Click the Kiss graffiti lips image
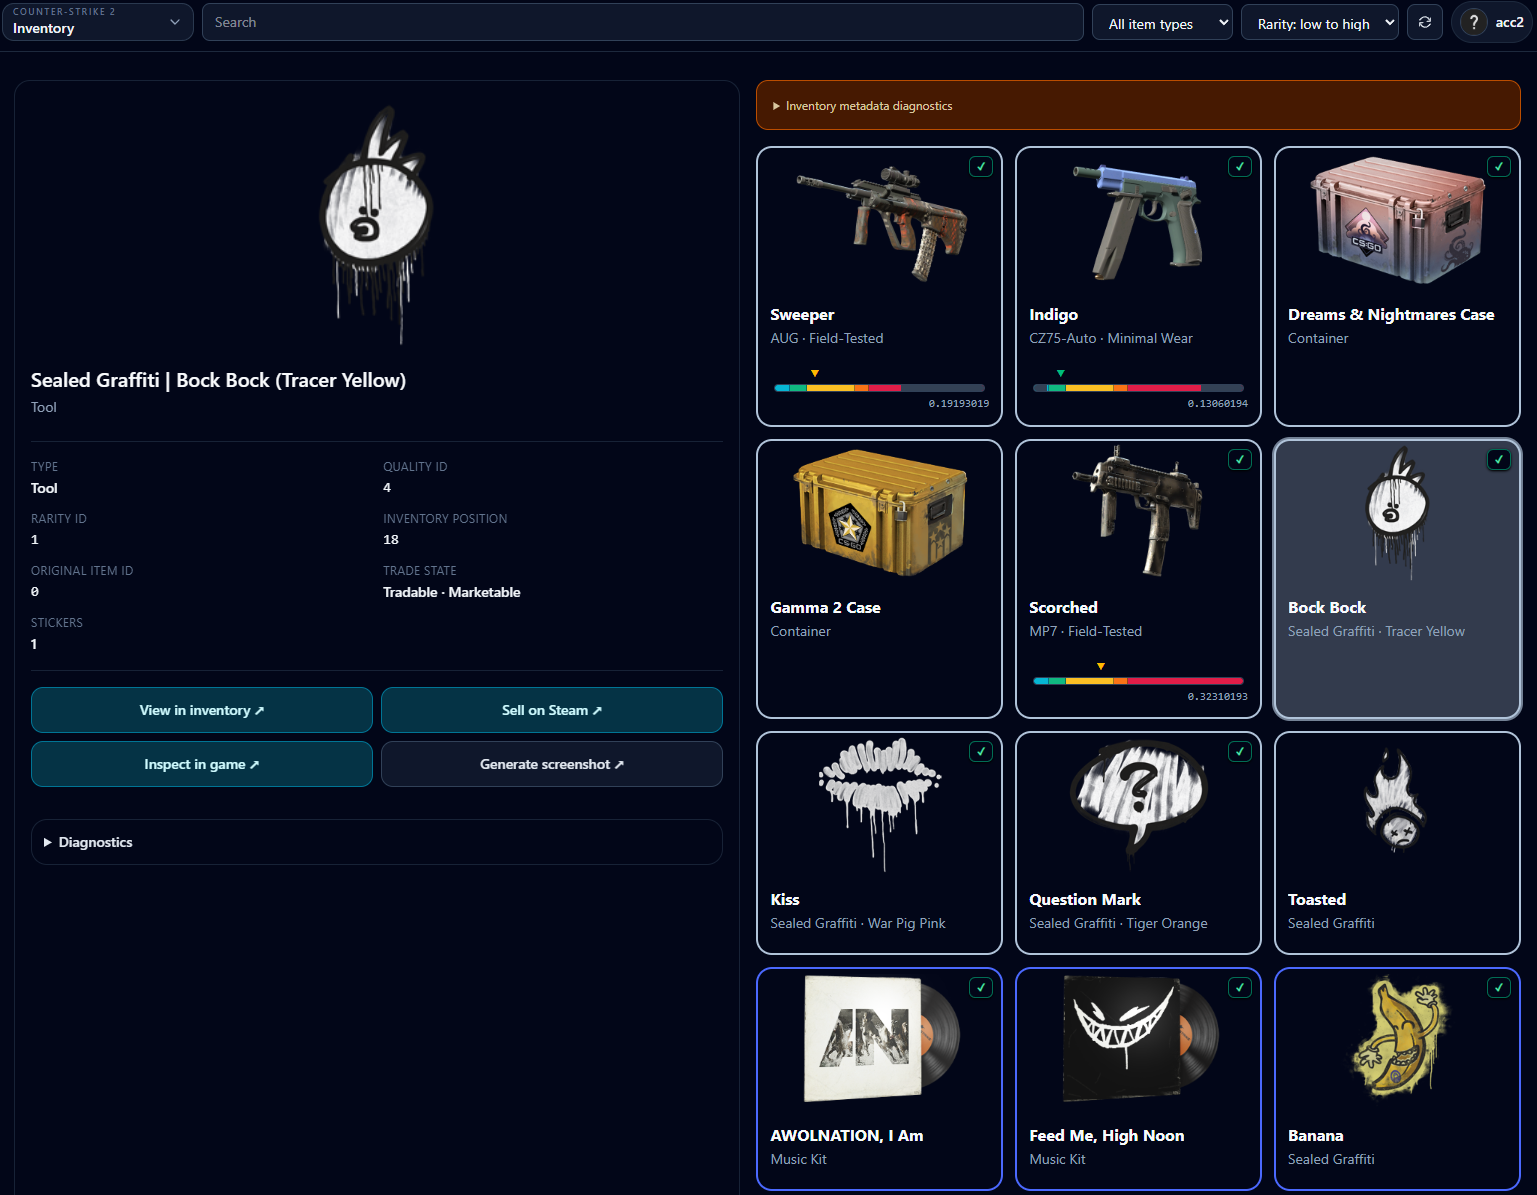This screenshot has height=1195, width=1537. 880,803
